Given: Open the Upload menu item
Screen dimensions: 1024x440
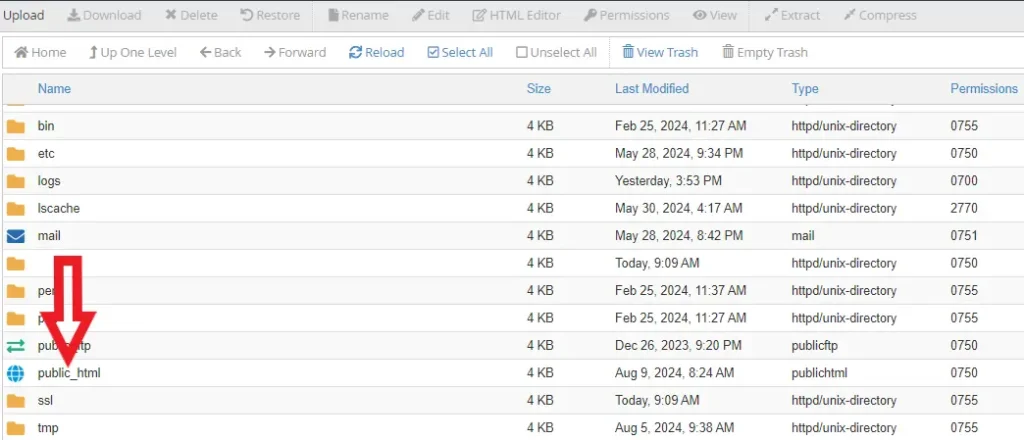Looking at the screenshot, I should click(23, 15).
